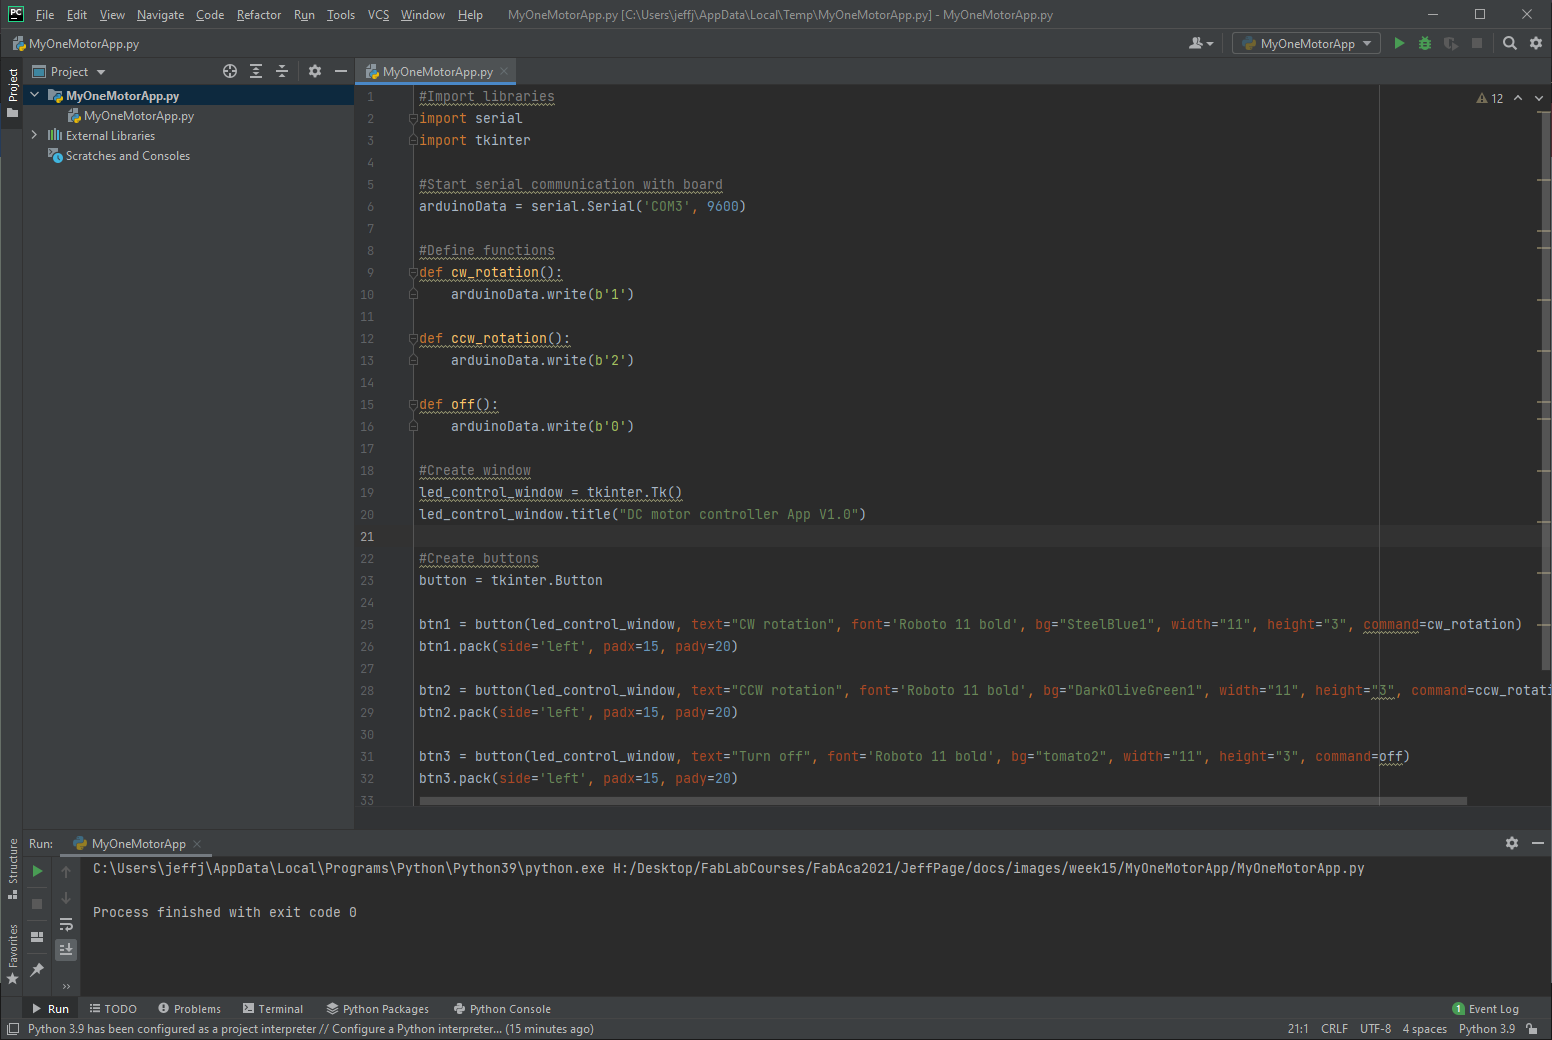Image resolution: width=1552 pixels, height=1040 pixels.
Task: Open the Event Log
Action: pyautogui.click(x=1485, y=1009)
